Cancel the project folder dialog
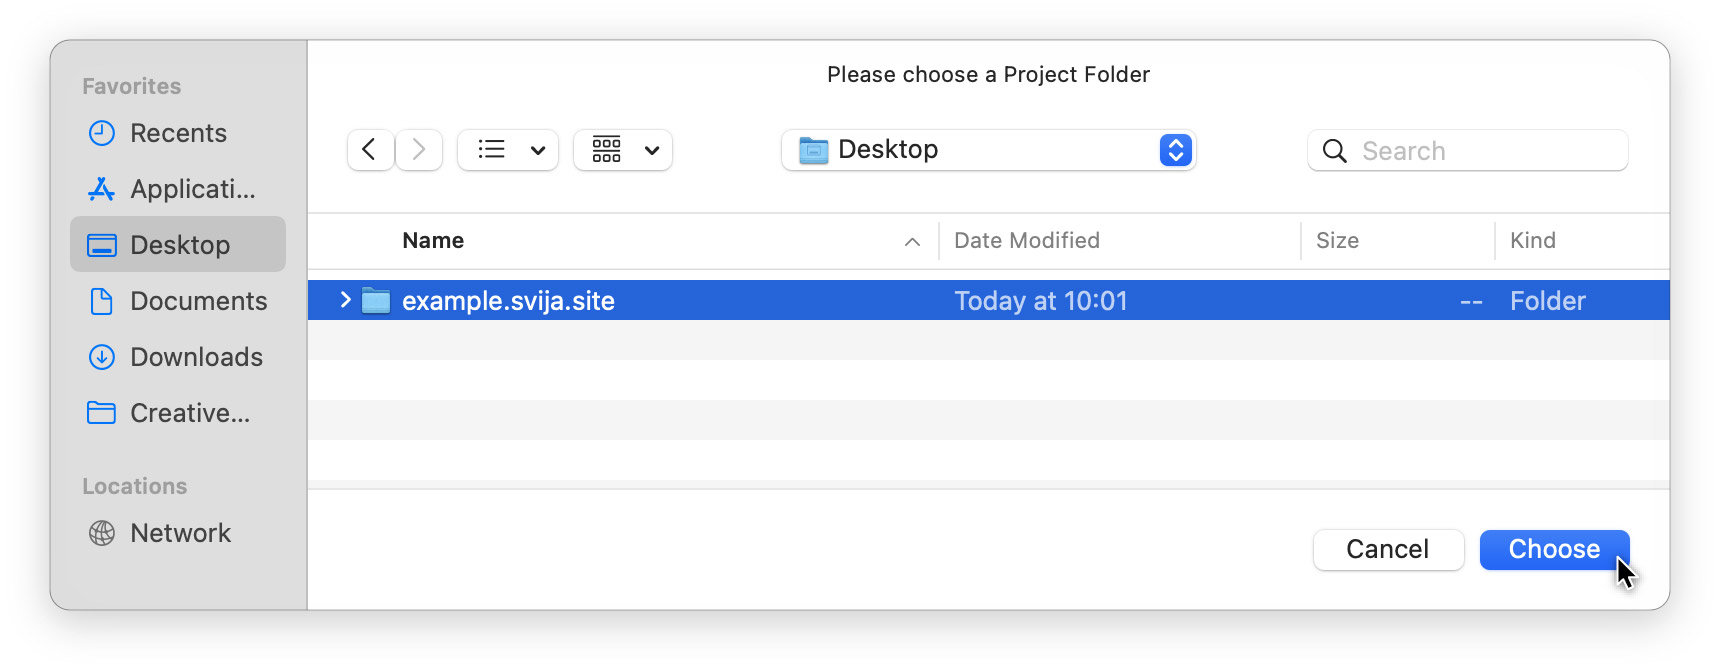The width and height of the screenshot is (1720, 670). (1388, 549)
